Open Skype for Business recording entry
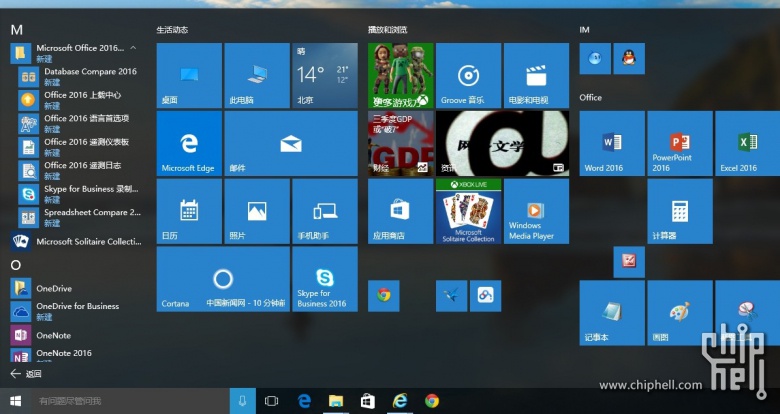 [81, 194]
